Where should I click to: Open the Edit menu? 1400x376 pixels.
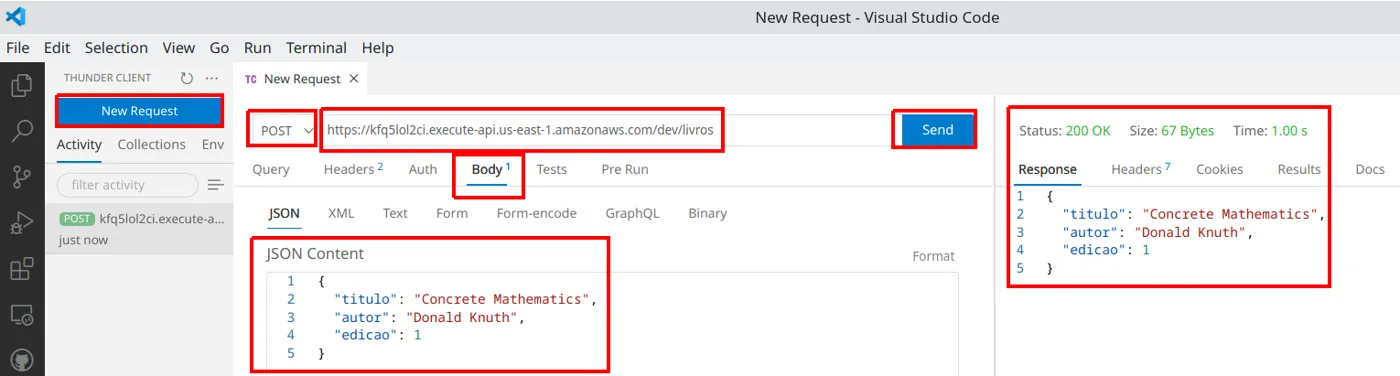57,48
